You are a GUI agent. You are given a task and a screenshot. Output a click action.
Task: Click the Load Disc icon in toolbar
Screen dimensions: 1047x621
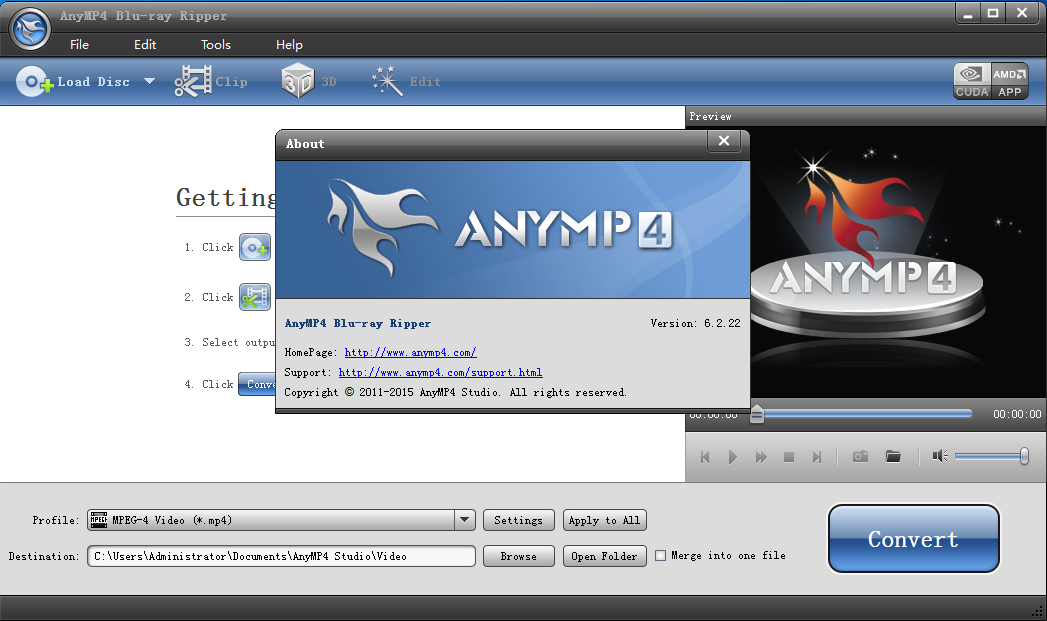(34, 82)
